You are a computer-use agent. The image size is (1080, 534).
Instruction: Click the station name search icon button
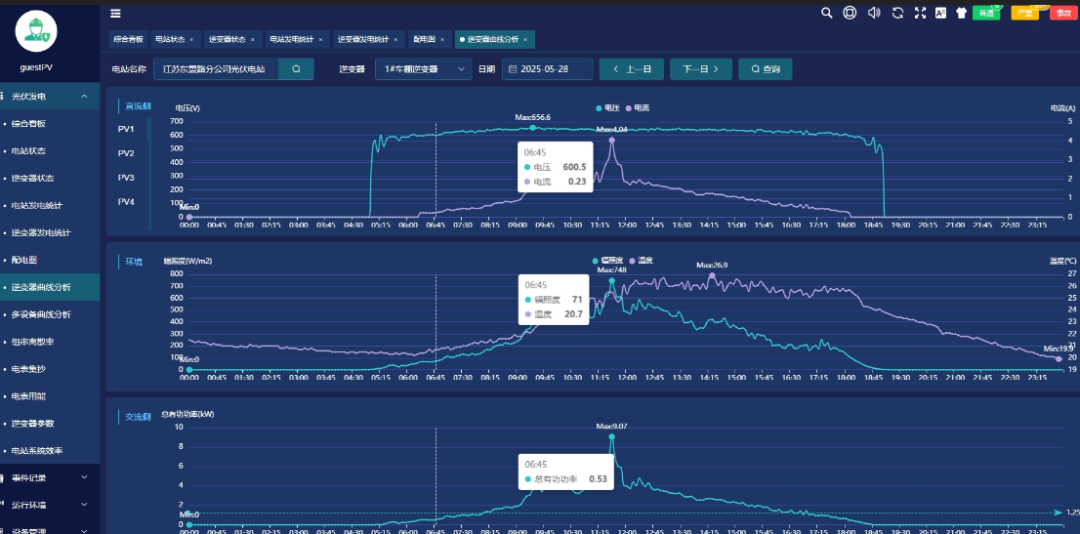(x=296, y=69)
